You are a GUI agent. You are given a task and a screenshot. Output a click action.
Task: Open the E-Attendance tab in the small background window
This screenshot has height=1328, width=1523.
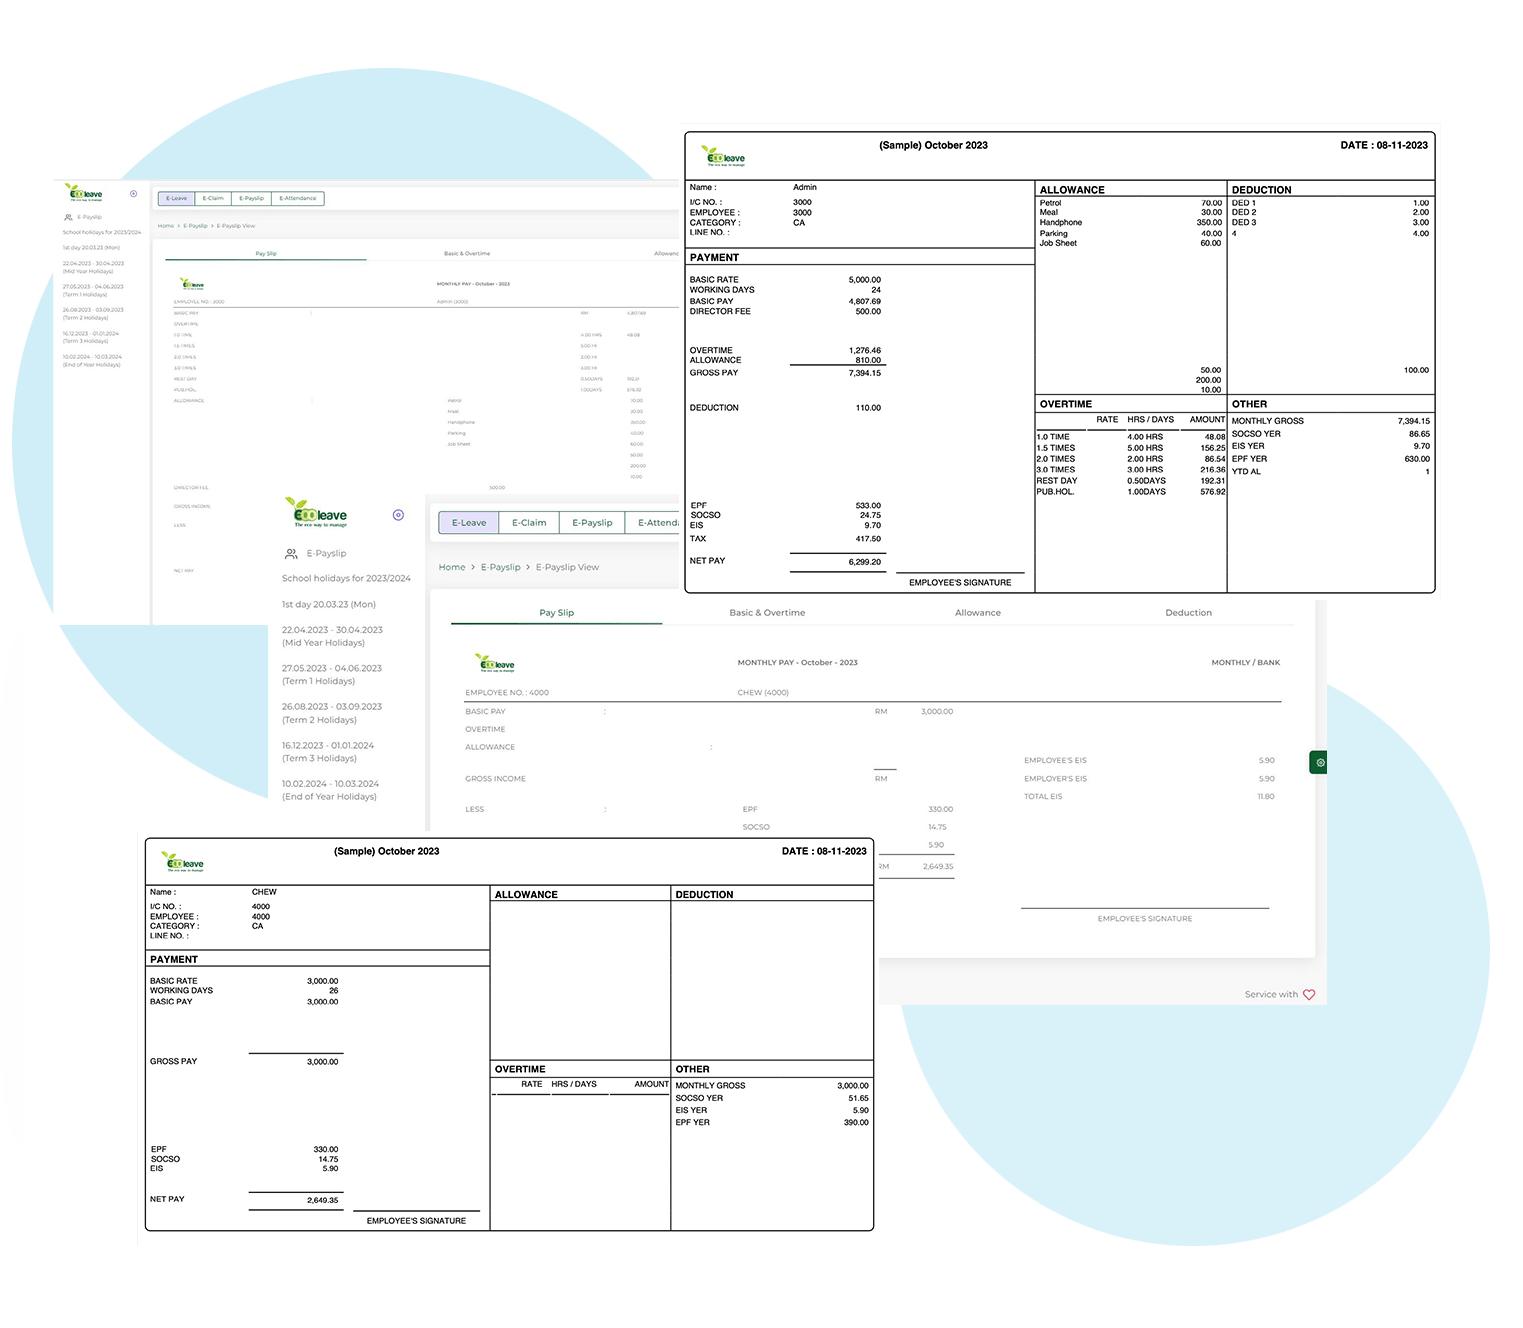(297, 198)
